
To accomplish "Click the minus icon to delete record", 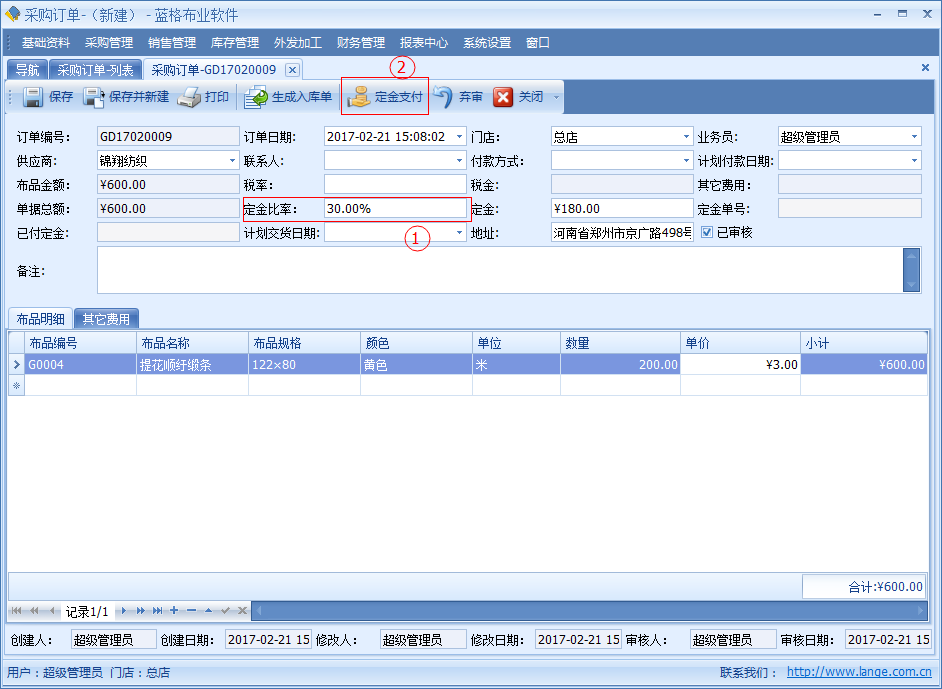I will pyautogui.click(x=191, y=610).
